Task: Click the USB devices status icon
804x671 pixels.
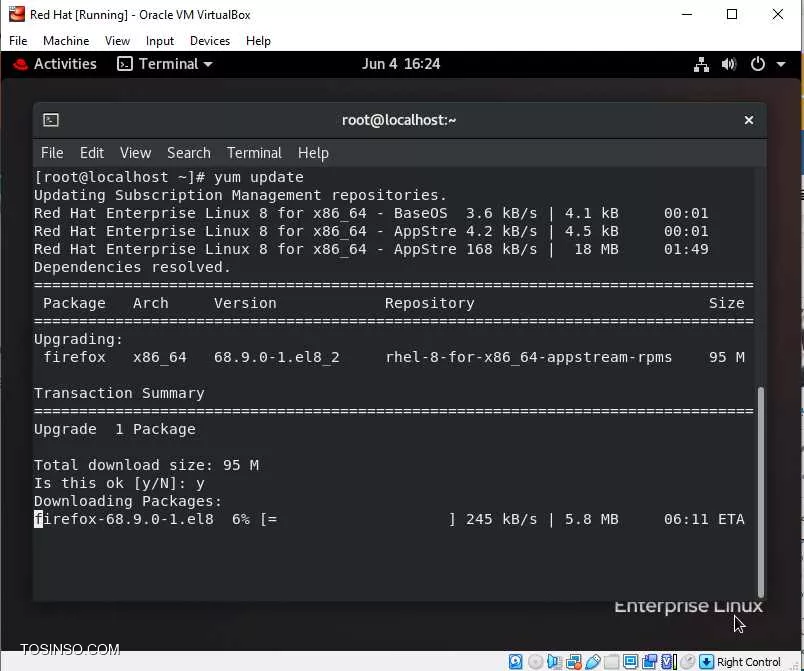Action: [593, 662]
